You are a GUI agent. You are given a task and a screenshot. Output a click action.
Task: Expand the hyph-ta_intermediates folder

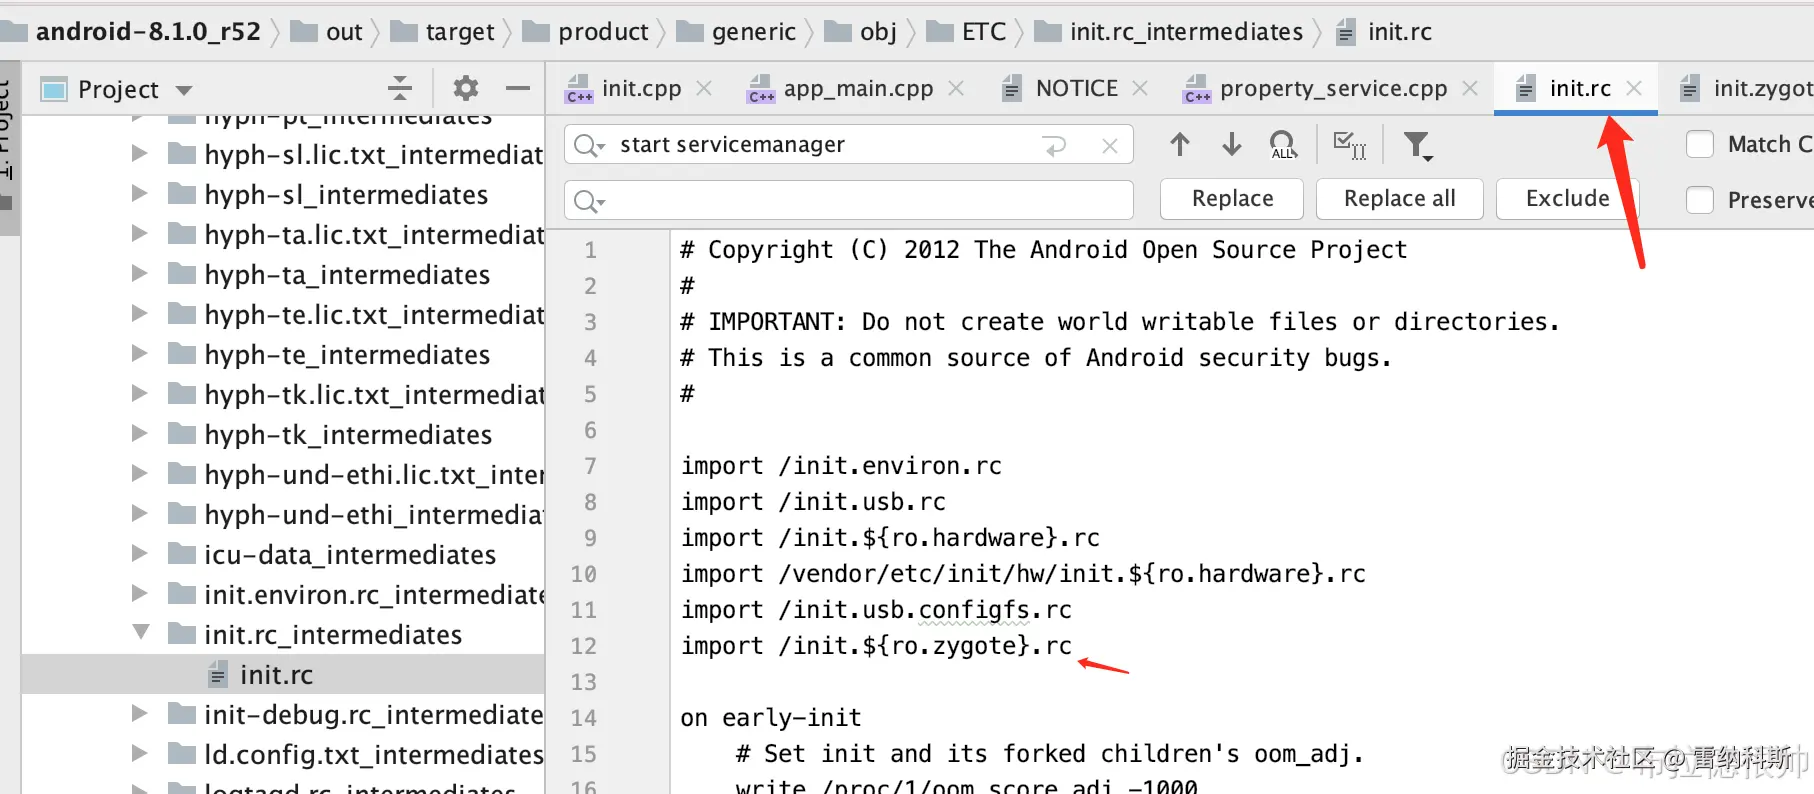coord(141,274)
